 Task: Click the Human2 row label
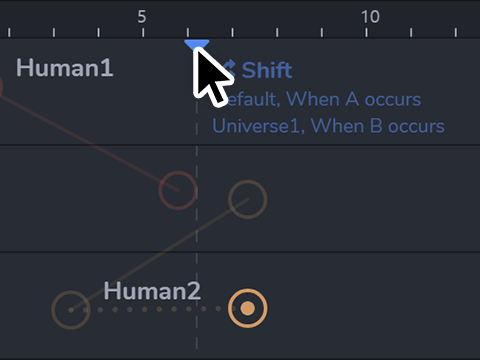click(152, 291)
